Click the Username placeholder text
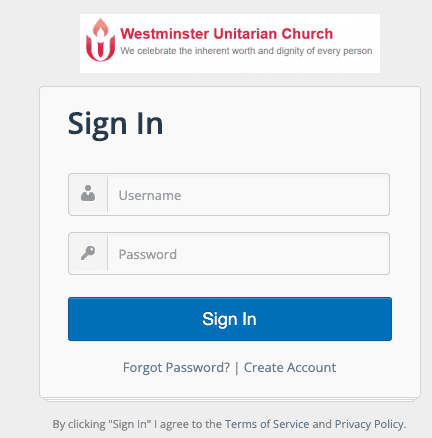Screen dimensions: 432x438 150,195
